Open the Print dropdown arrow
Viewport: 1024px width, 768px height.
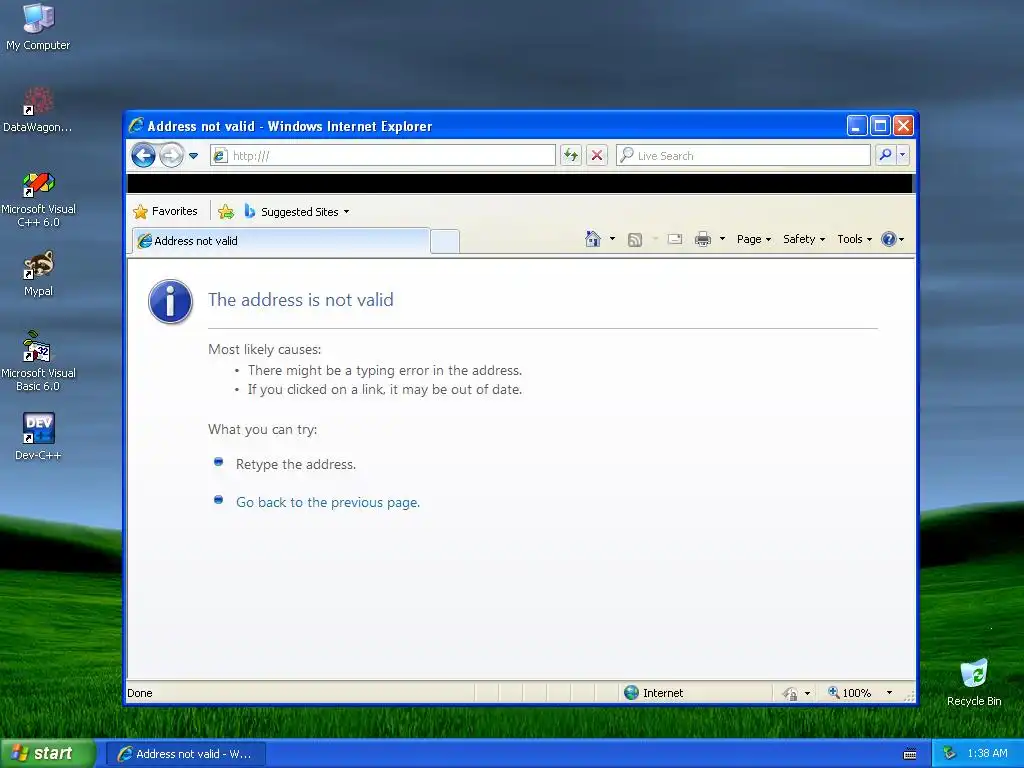722,239
